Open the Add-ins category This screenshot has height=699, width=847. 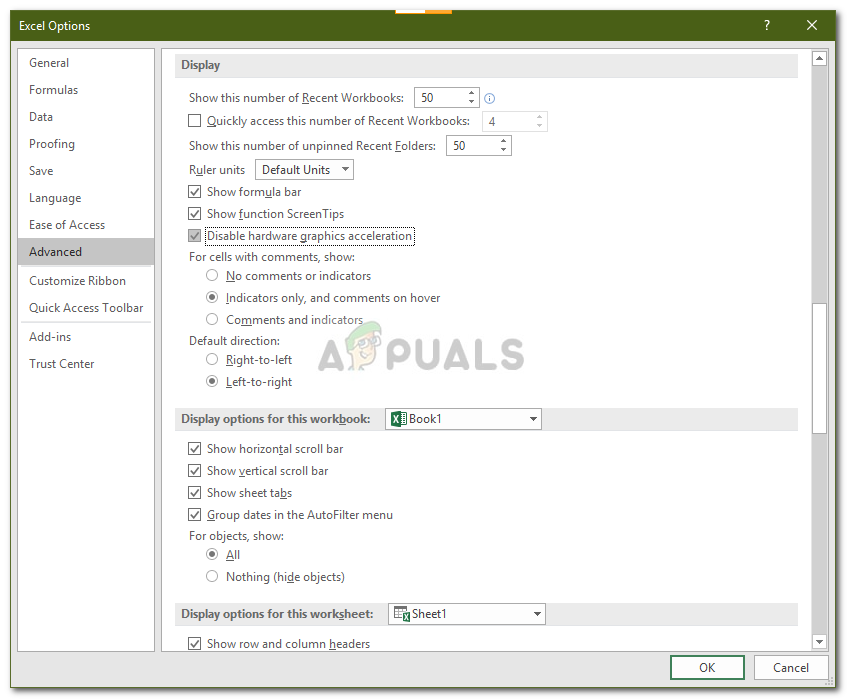point(86,337)
